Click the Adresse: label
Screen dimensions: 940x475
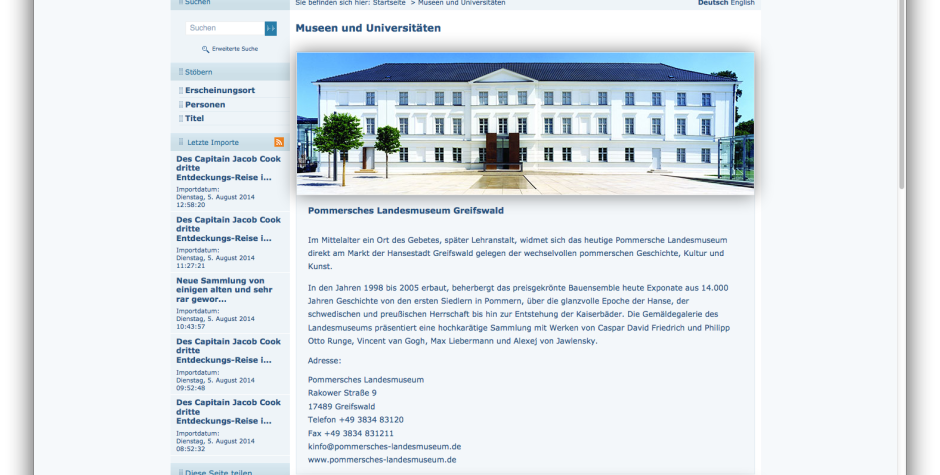[324, 360]
